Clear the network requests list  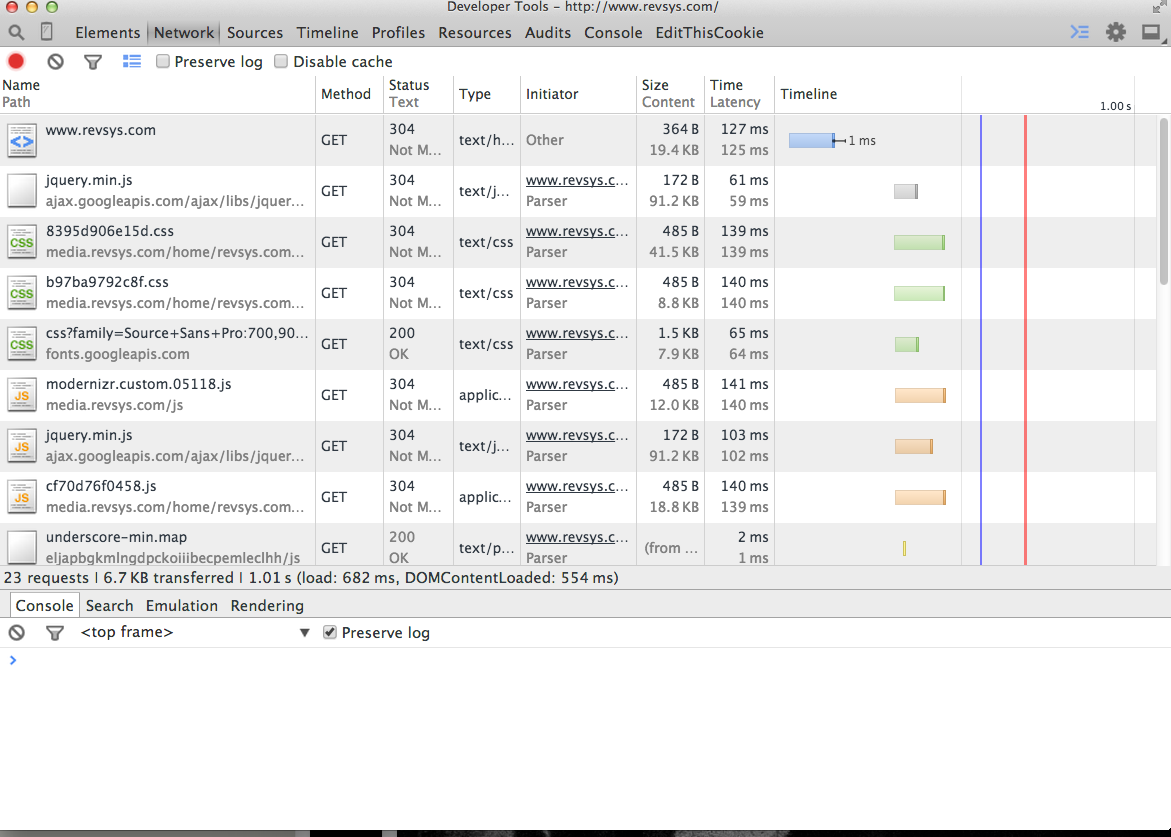click(55, 61)
